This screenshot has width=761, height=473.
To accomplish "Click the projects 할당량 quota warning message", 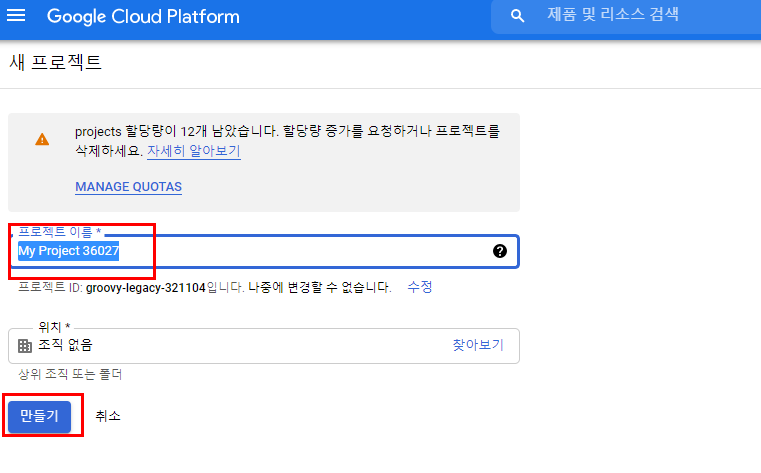I will point(287,141).
